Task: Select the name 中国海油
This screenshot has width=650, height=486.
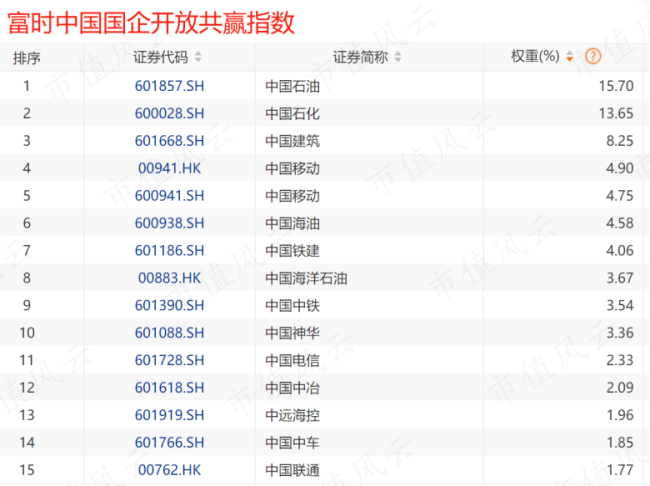Action: coord(293,224)
